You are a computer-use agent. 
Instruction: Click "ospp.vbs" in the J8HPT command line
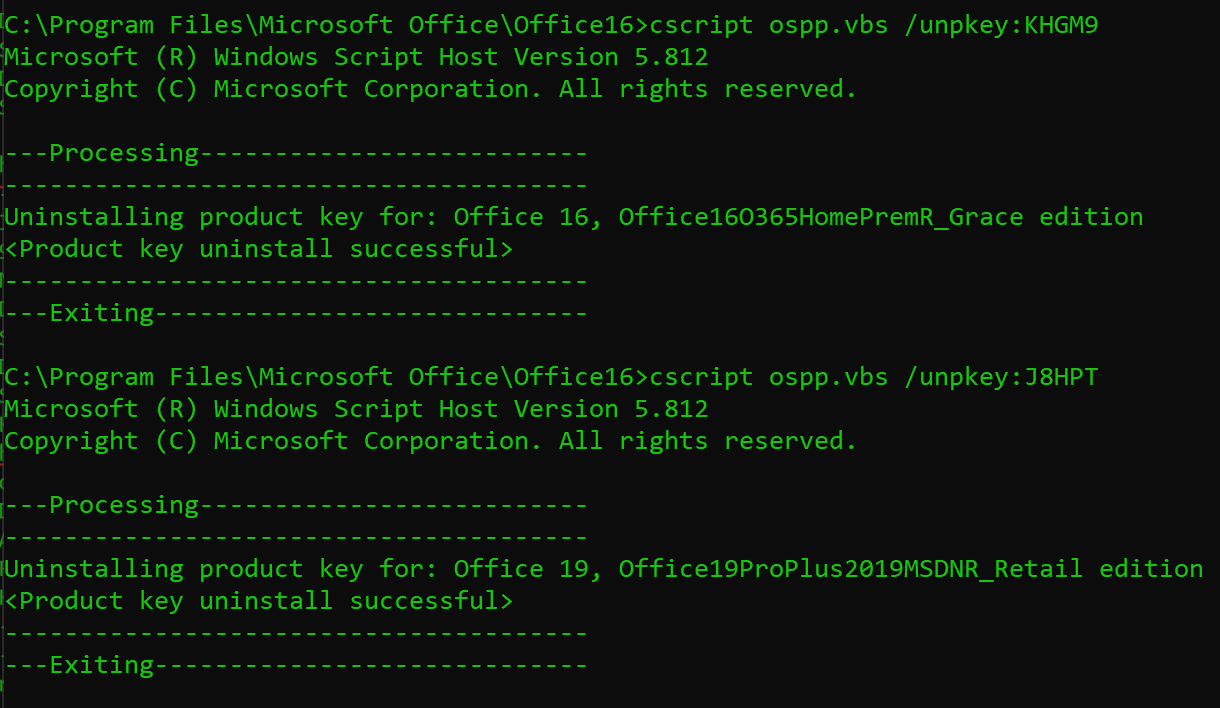(x=828, y=377)
